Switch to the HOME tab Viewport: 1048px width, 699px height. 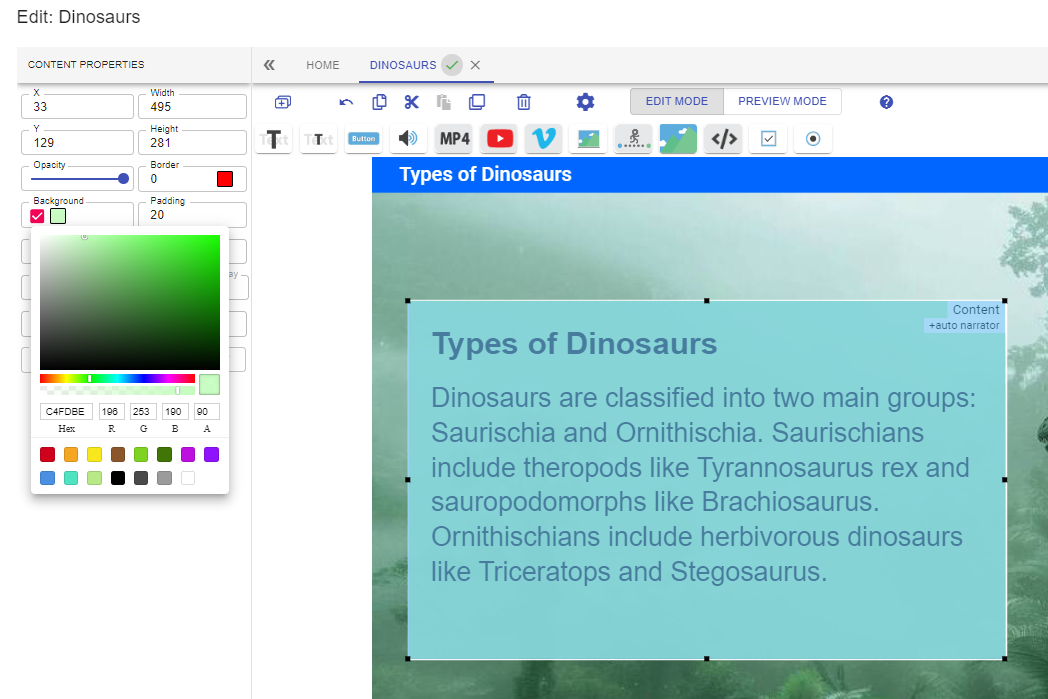(323, 65)
